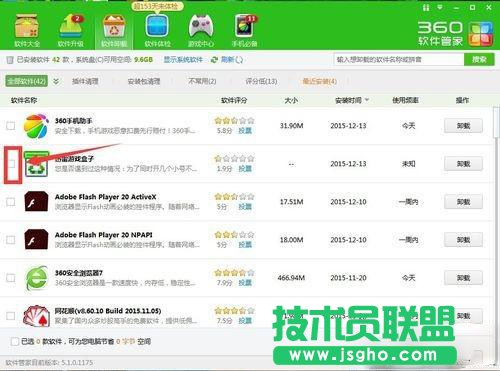
Task: Click the 360软件管家 colorful logo
Action: tap(481, 34)
